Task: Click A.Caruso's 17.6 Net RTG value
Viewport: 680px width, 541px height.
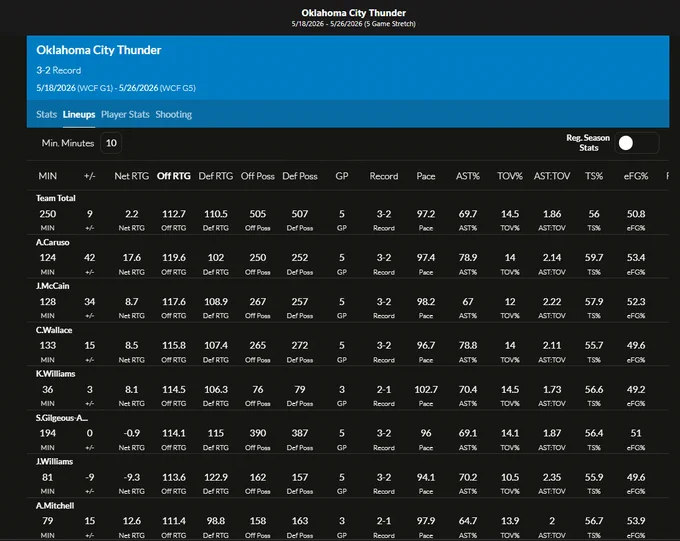Action: click(x=131, y=258)
